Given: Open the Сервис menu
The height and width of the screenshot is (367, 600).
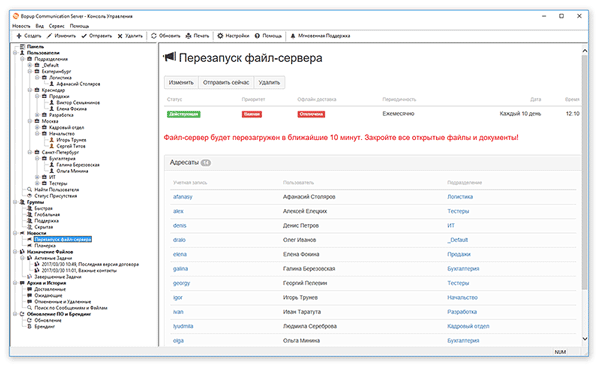Looking at the screenshot, I should click(x=57, y=26).
